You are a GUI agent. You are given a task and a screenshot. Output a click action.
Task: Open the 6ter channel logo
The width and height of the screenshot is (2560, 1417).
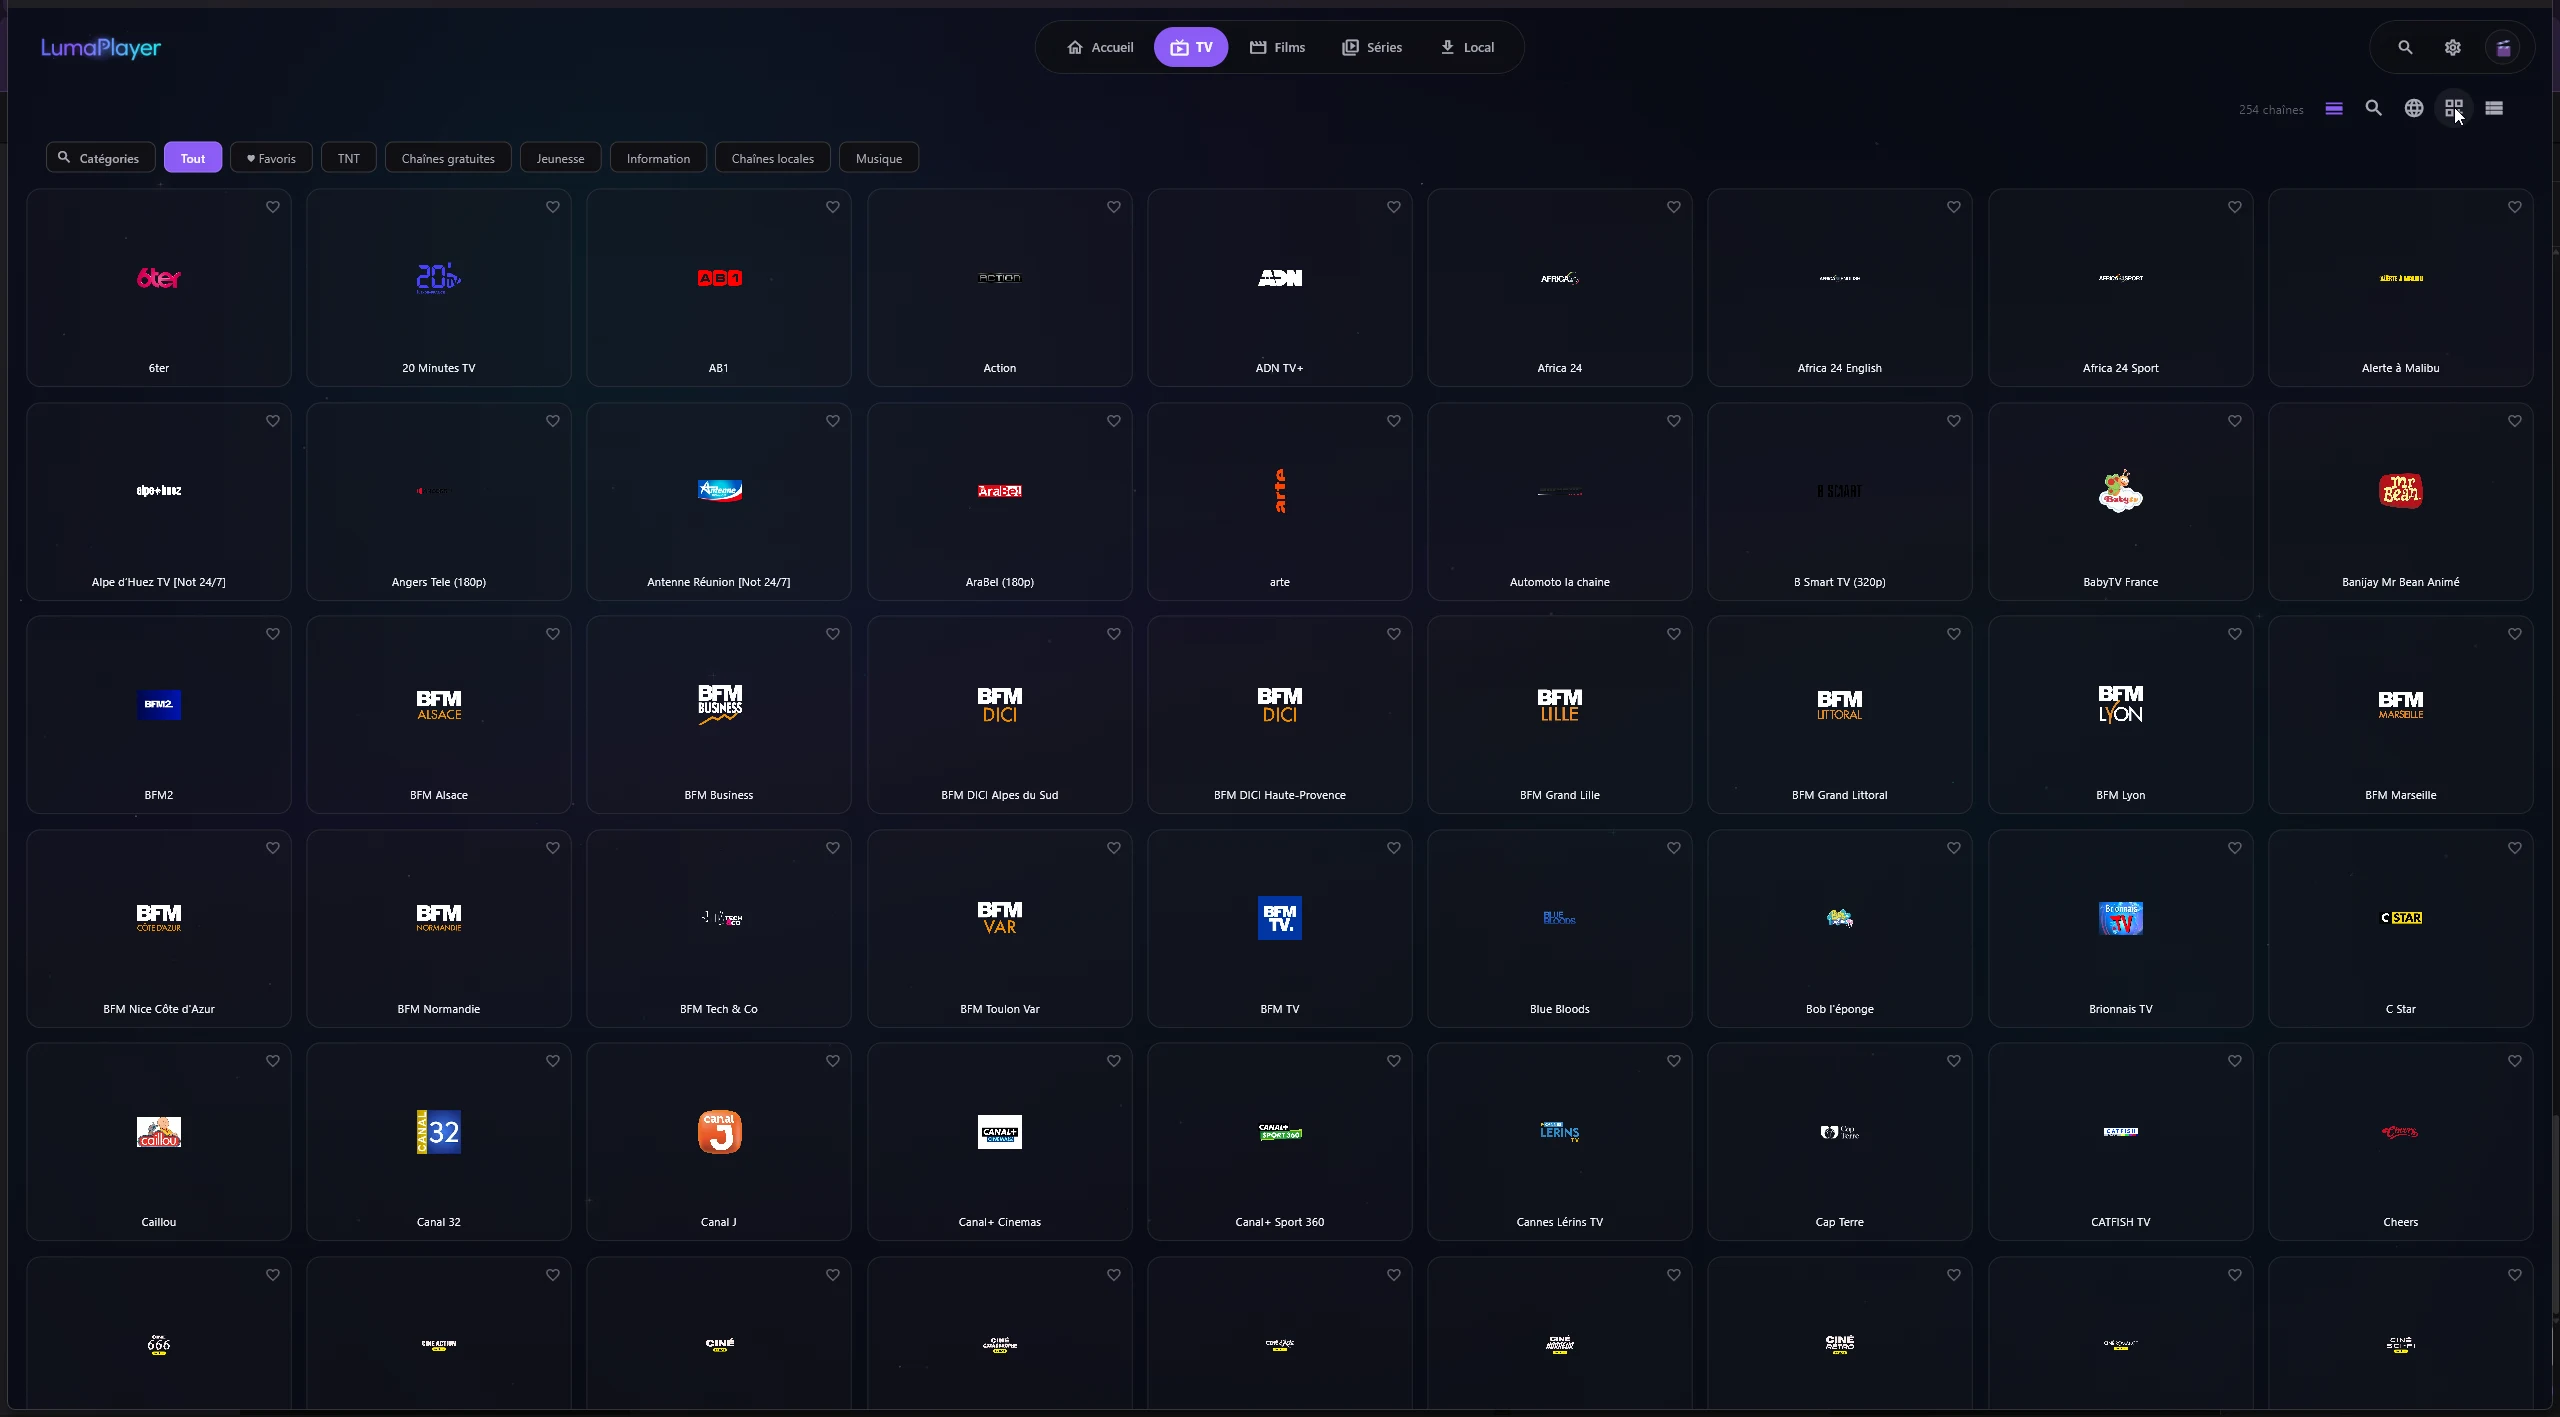(x=159, y=278)
